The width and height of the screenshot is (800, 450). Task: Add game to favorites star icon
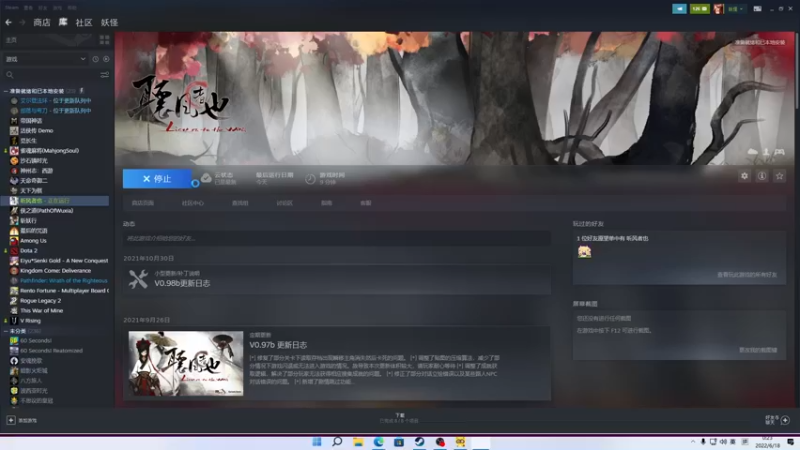[x=779, y=176]
